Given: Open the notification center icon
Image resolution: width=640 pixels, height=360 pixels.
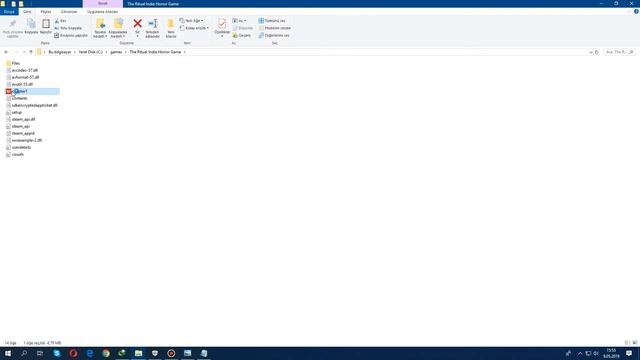Looking at the screenshot, I should [629, 353].
